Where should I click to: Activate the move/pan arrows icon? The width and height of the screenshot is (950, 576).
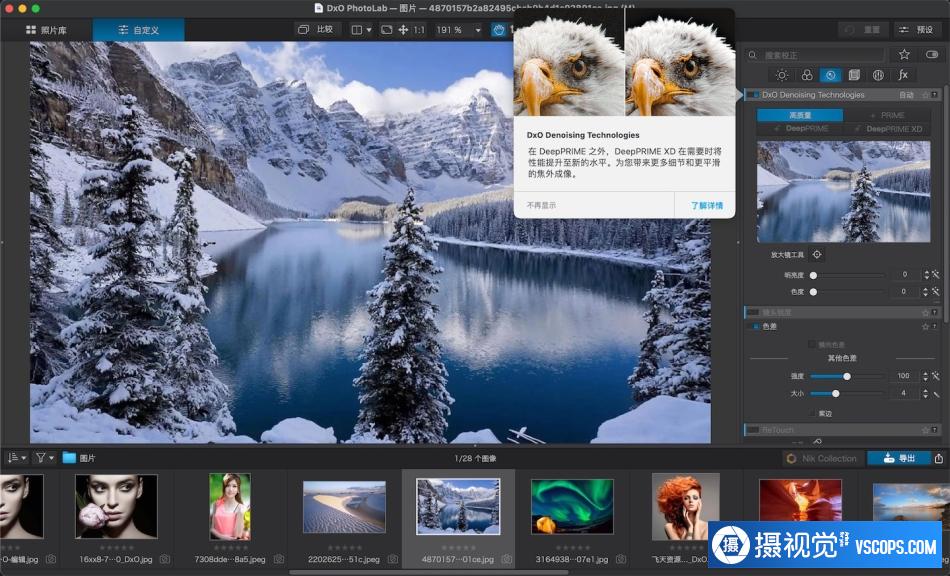coord(403,30)
